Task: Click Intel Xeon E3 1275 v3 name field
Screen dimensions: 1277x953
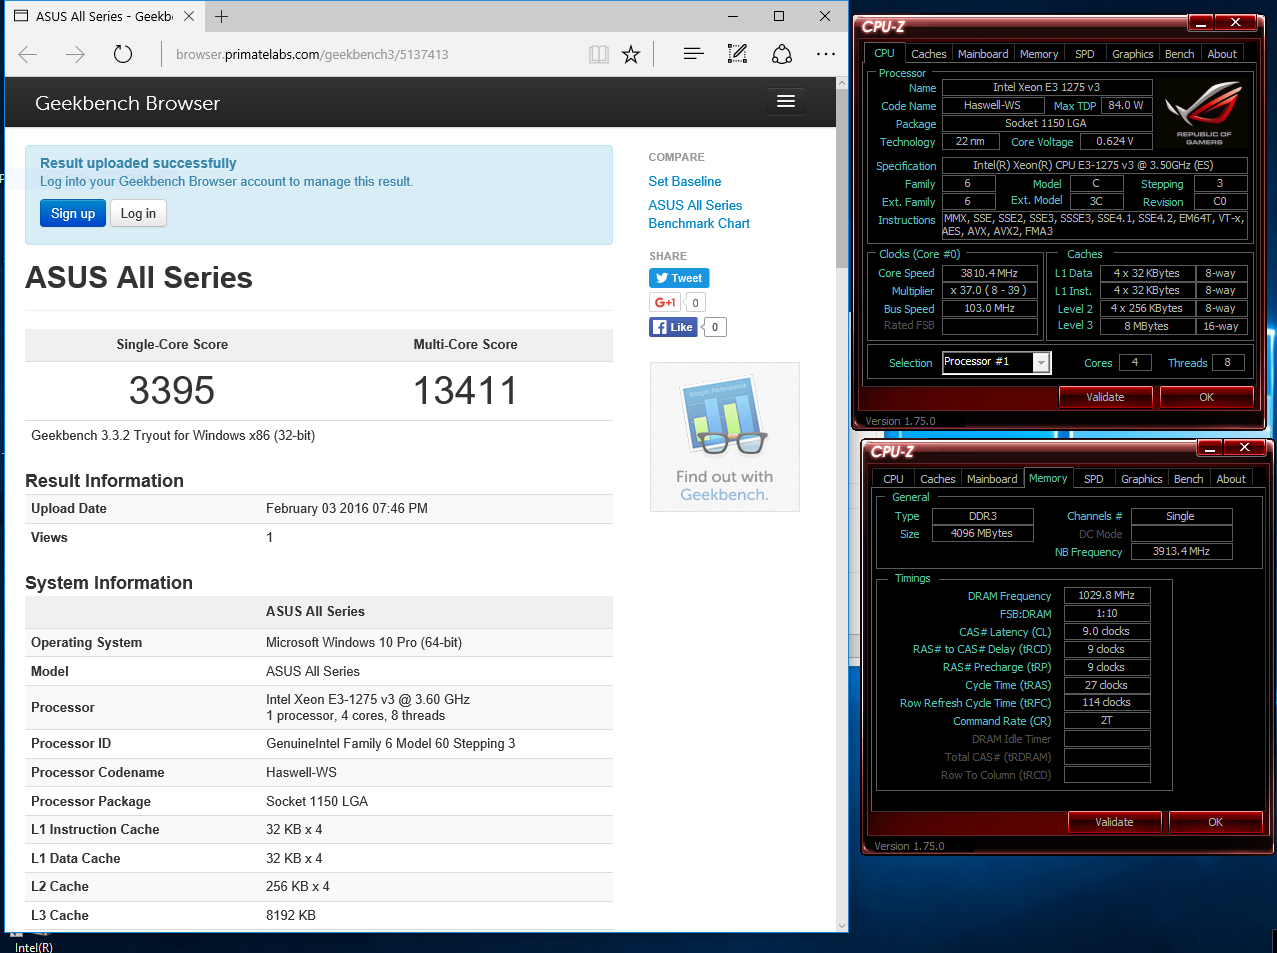Action: (1046, 87)
